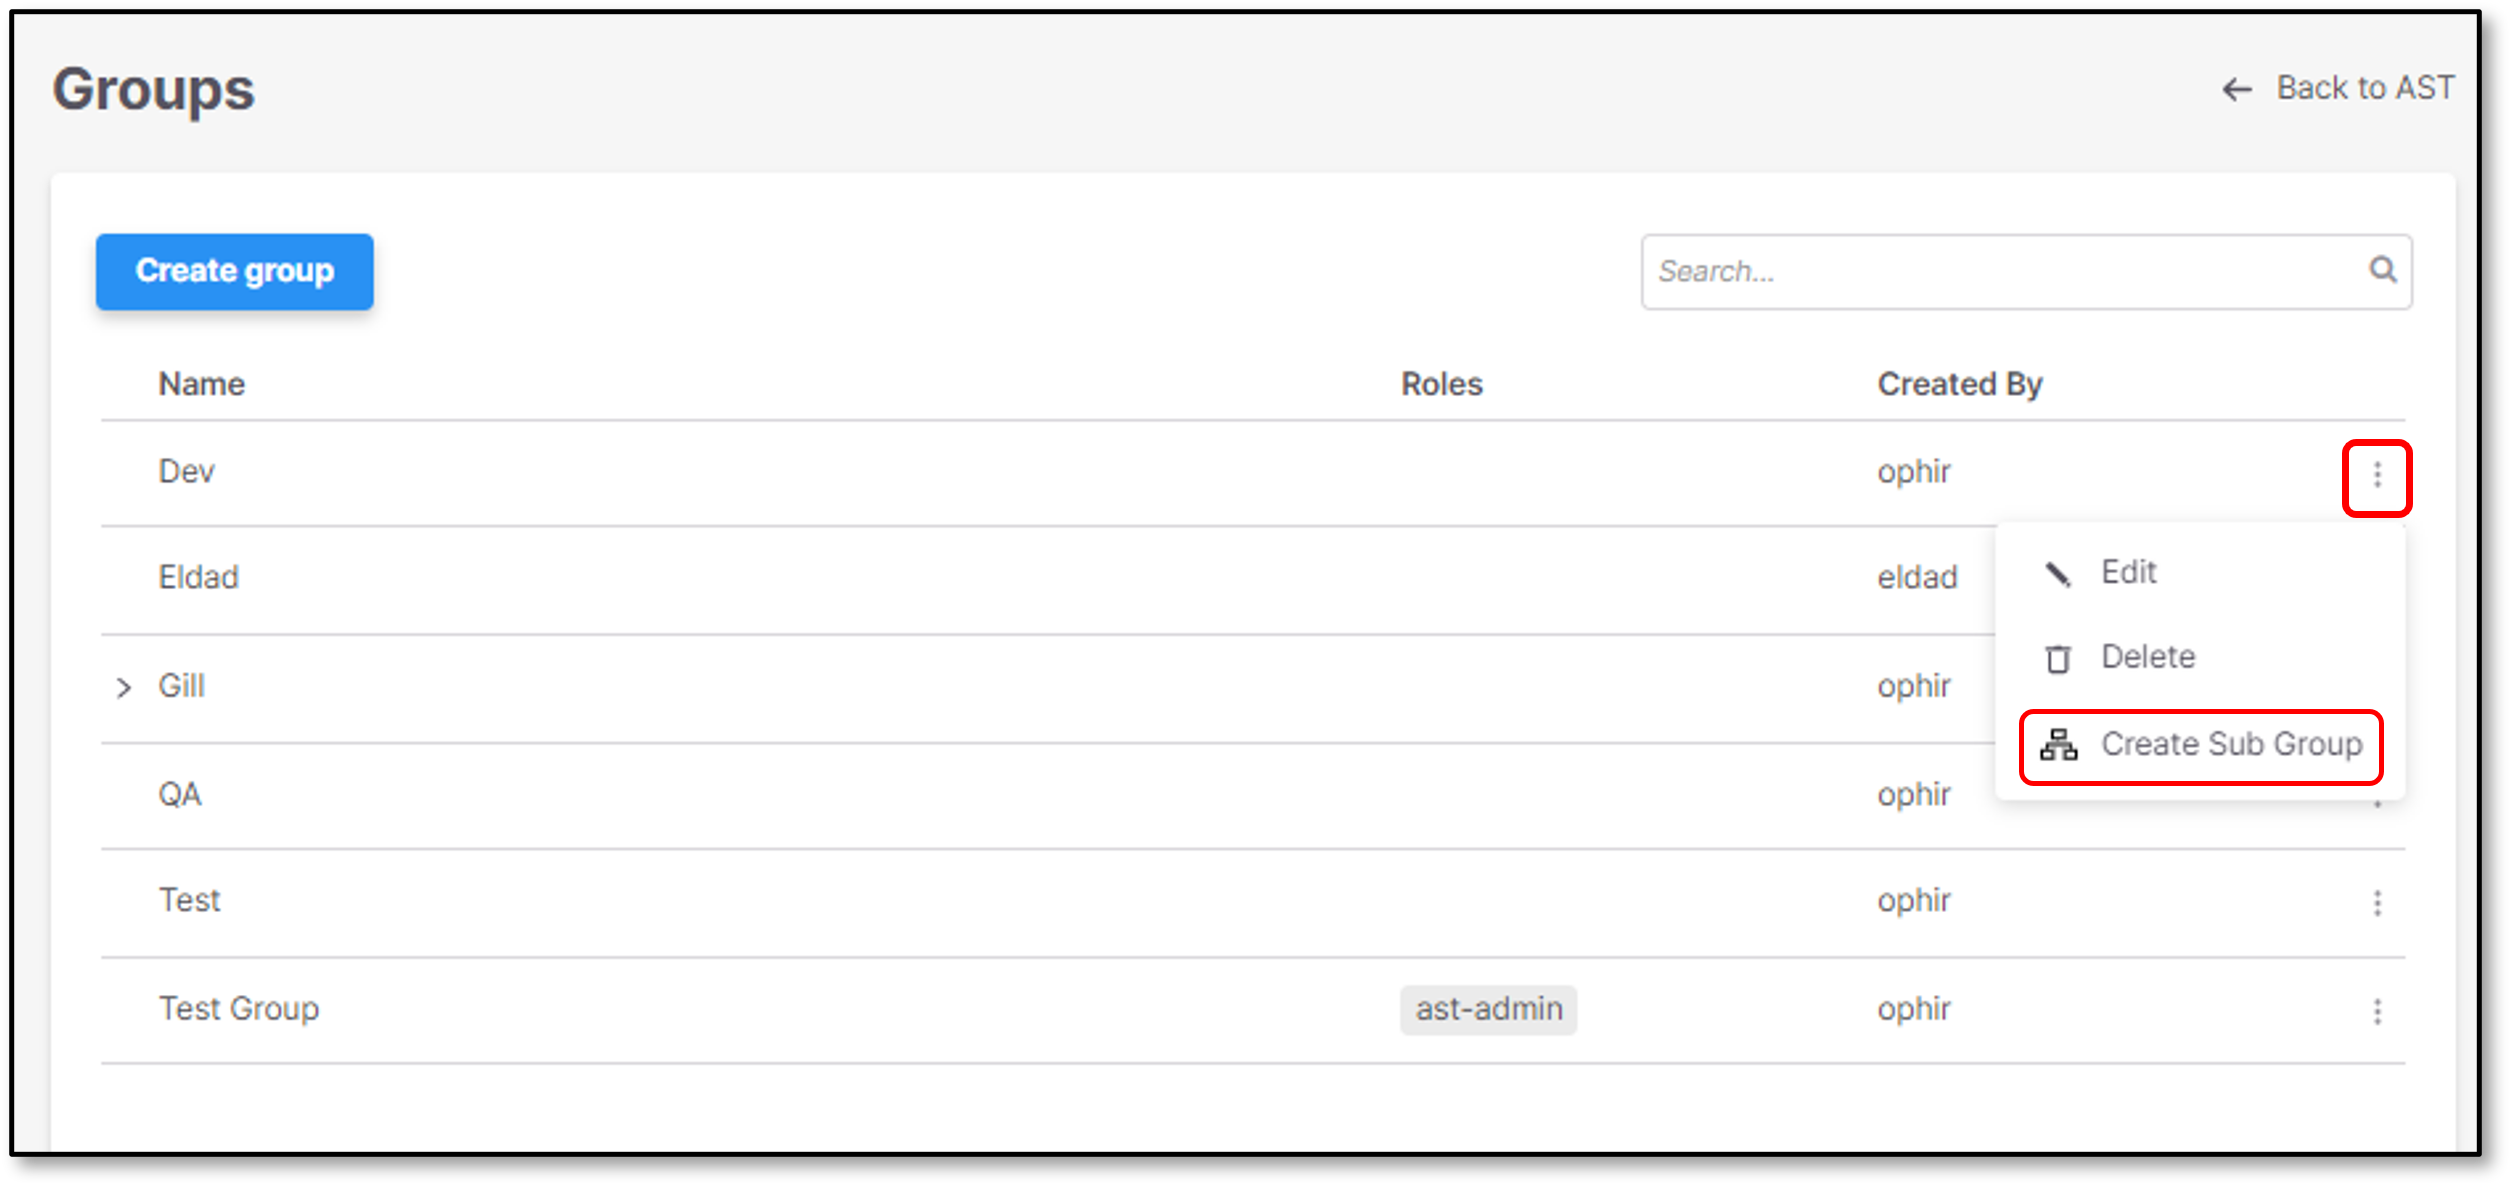
Task: Click the Create group button
Action: coord(235,271)
